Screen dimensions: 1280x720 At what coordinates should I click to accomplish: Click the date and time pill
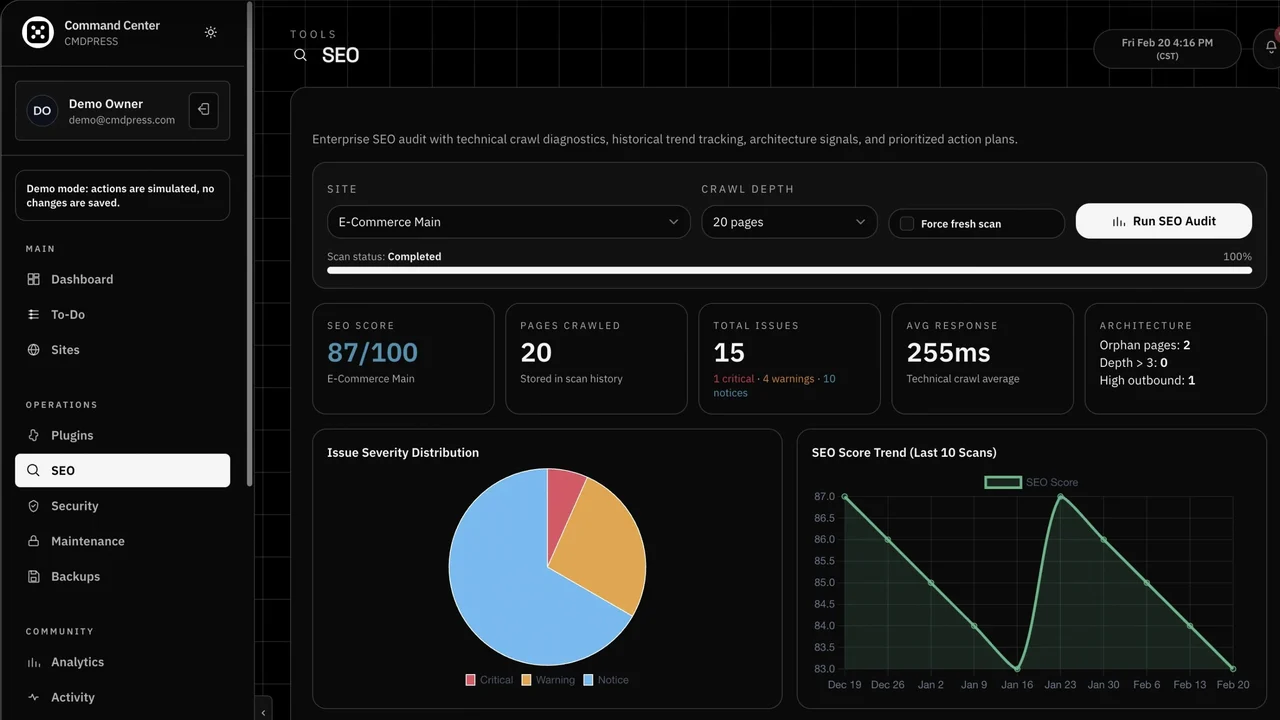point(1167,49)
